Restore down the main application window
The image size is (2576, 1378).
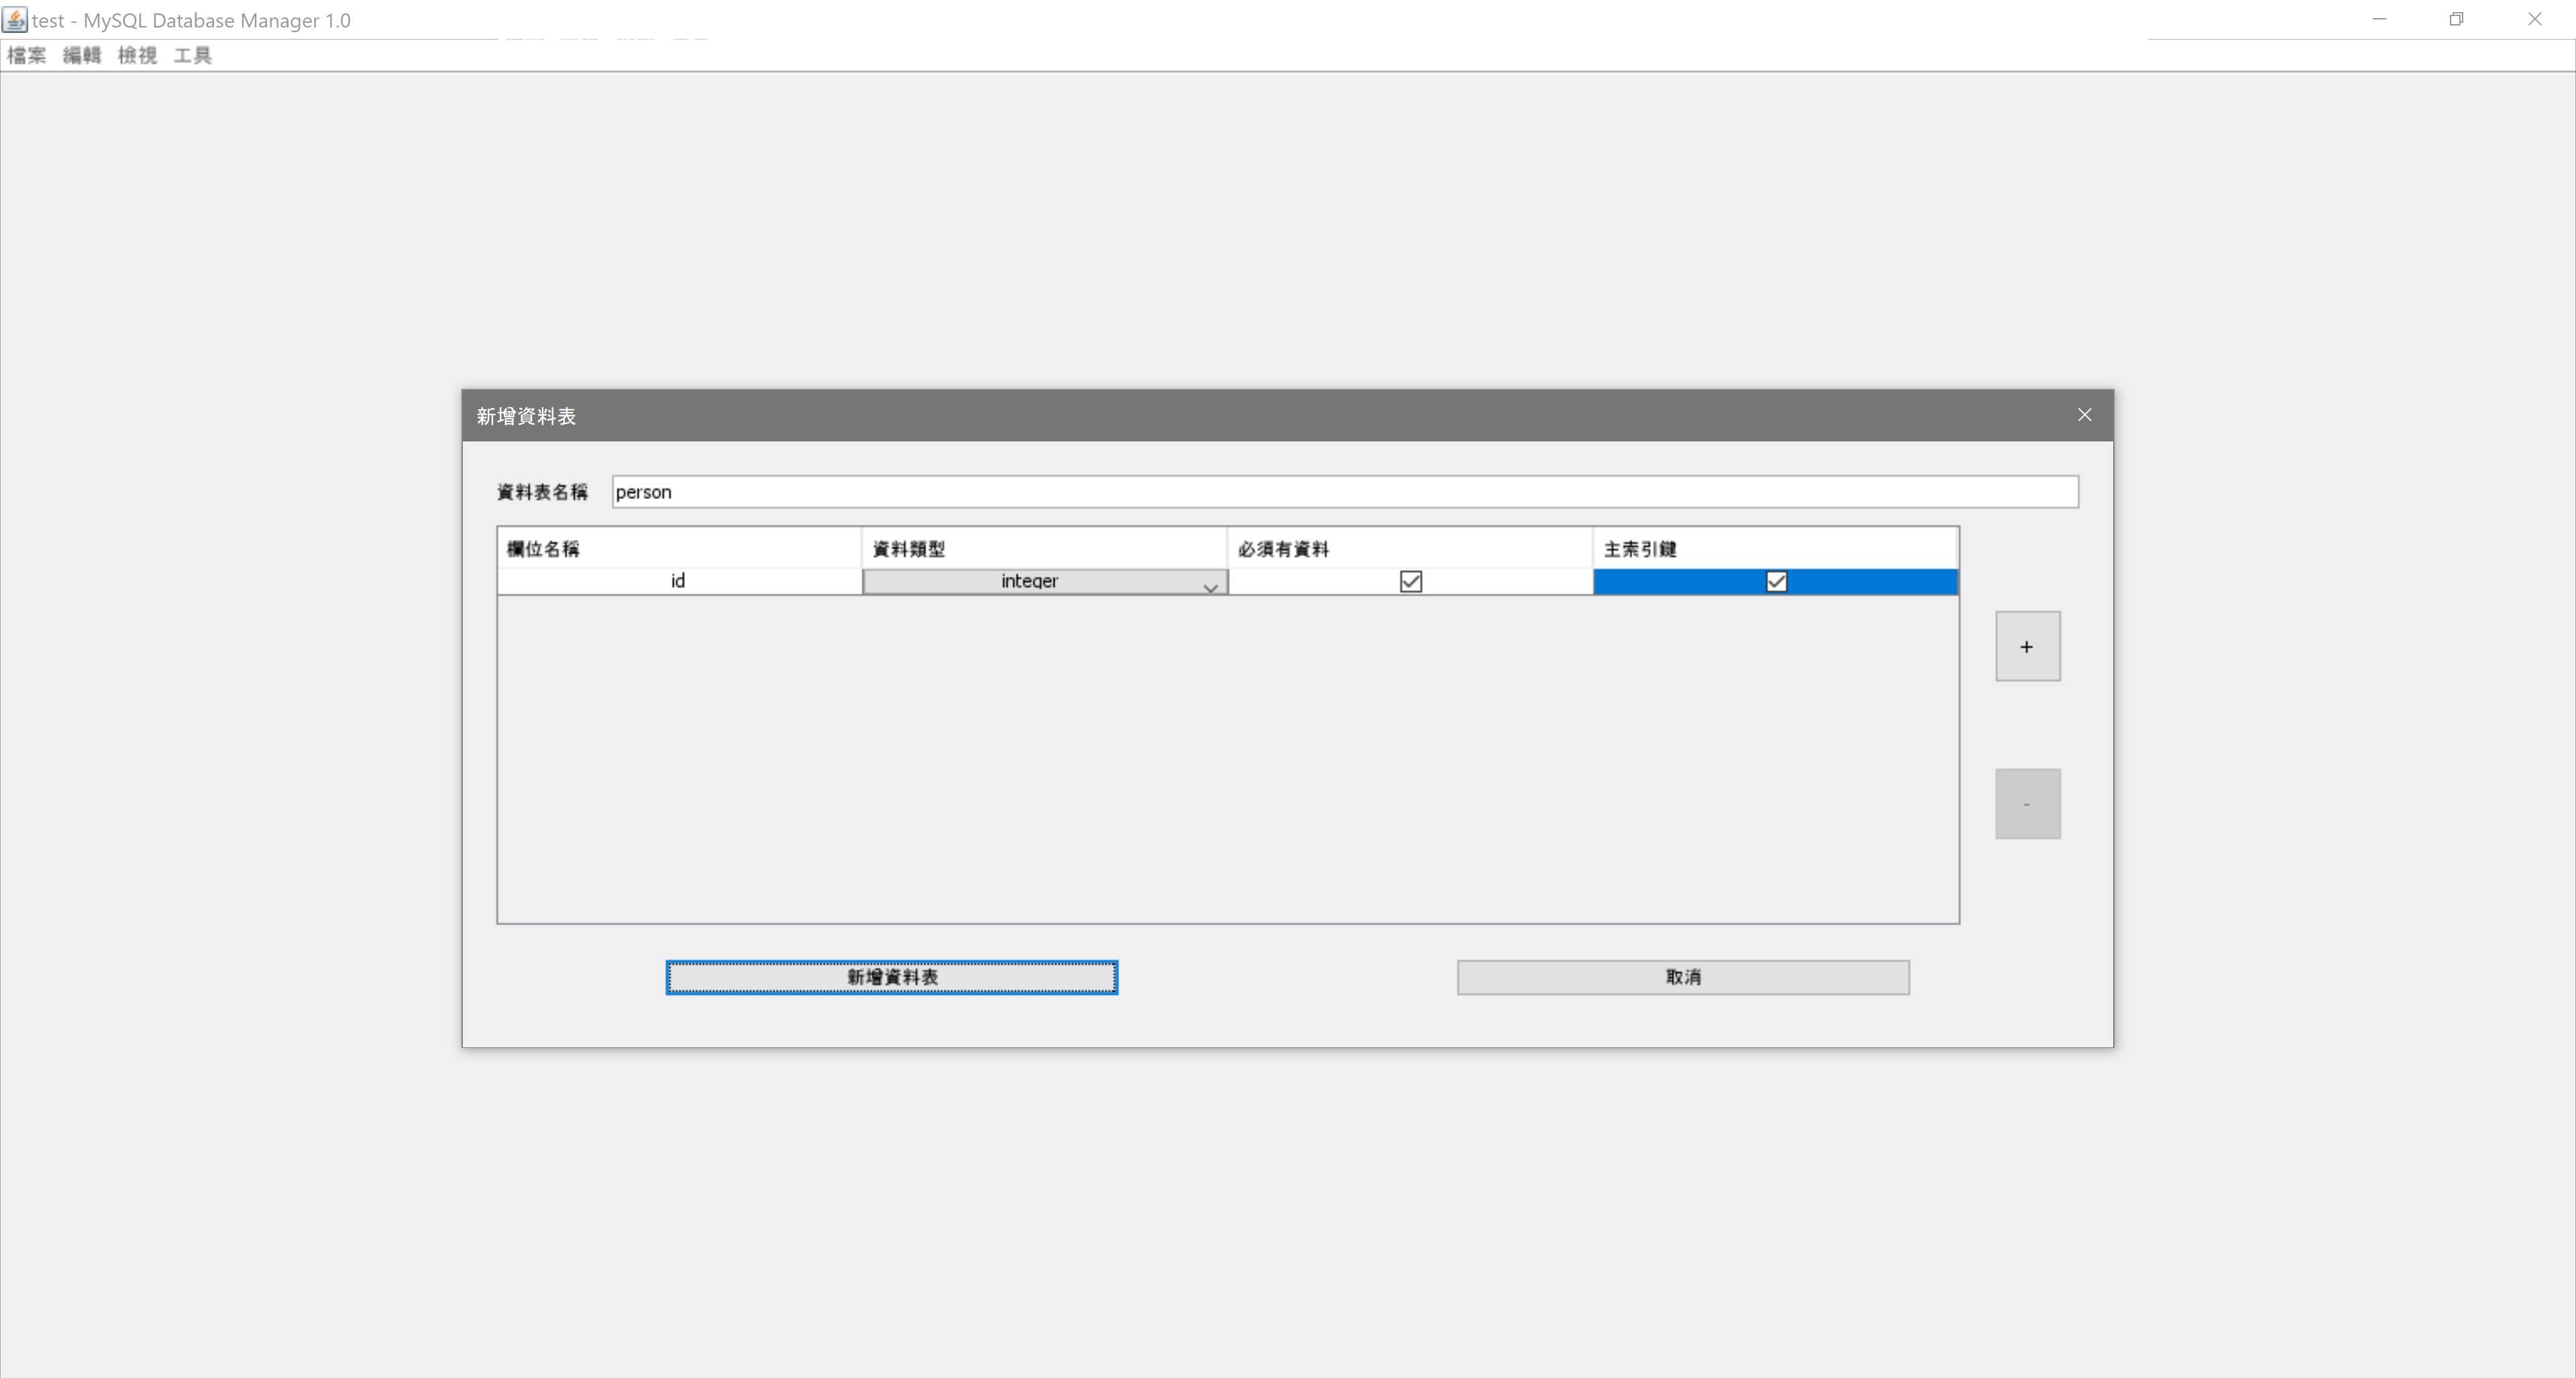(x=2456, y=19)
